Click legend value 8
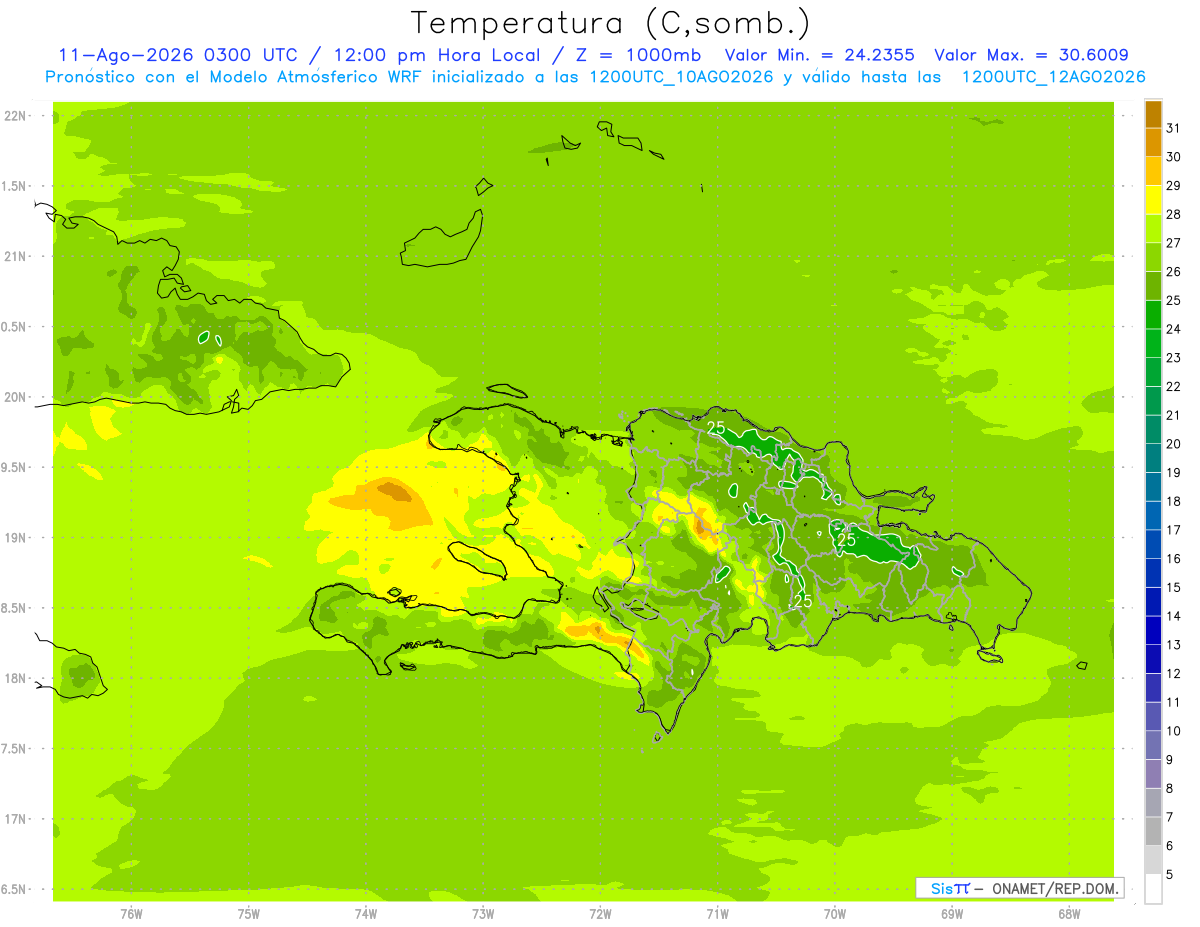1200x927 pixels. [1170, 788]
